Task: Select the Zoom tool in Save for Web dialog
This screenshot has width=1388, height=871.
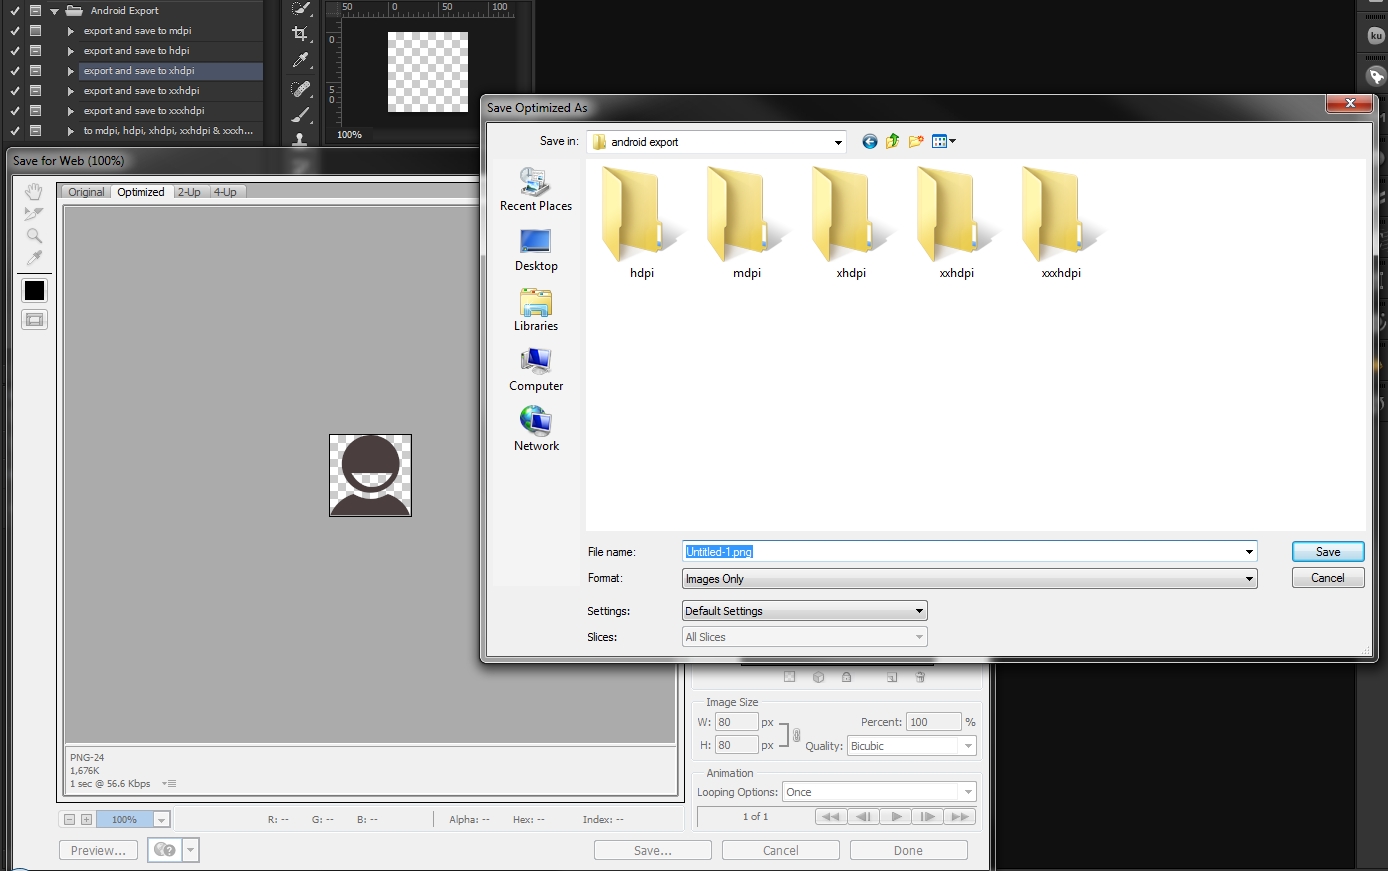Action: pos(33,235)
